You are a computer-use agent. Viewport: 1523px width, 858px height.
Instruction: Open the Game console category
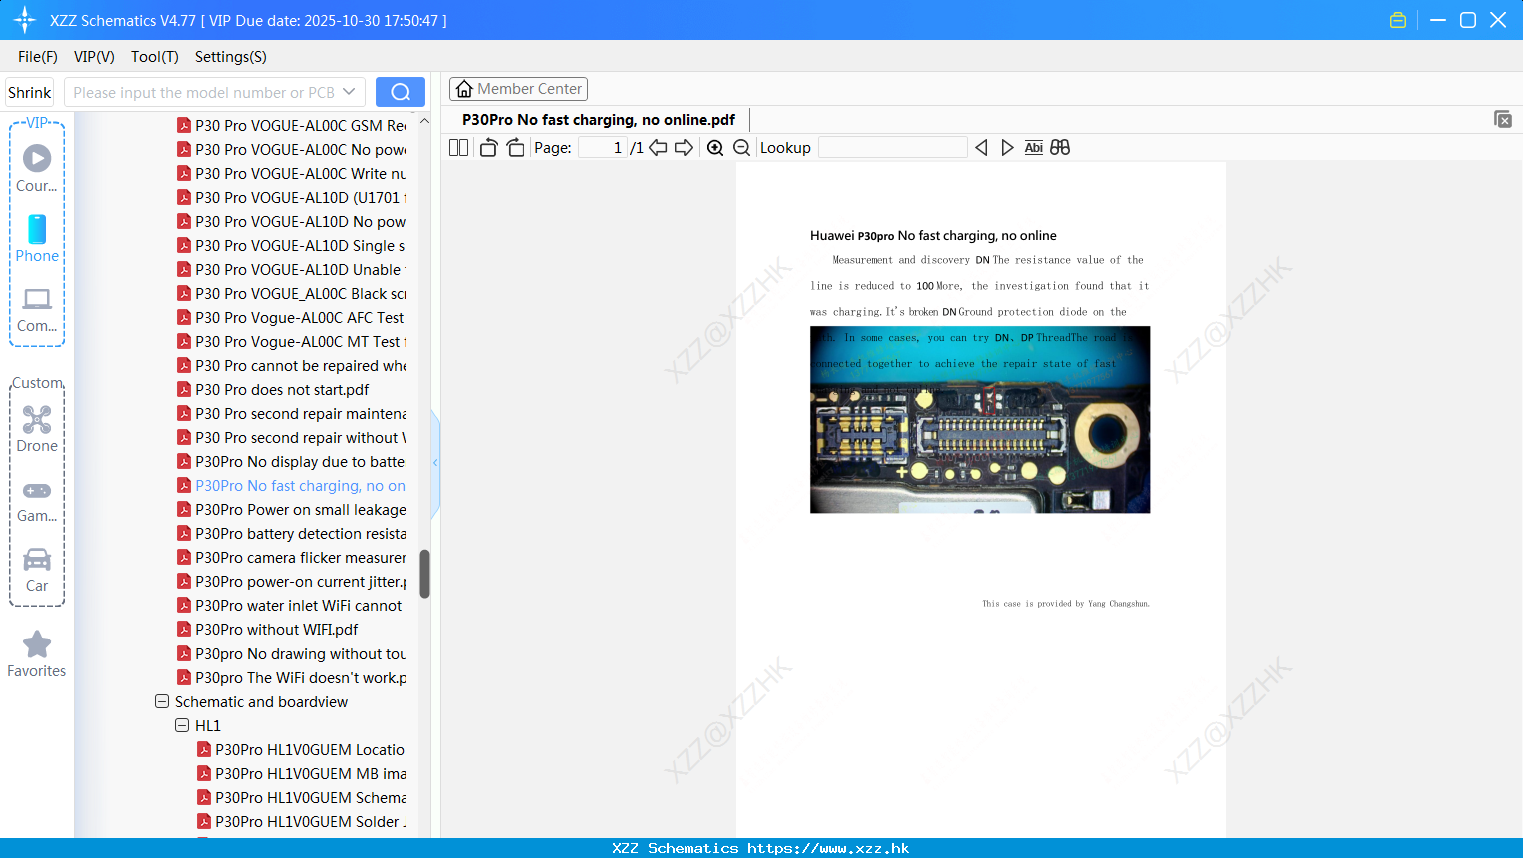(x=37, y=502)
